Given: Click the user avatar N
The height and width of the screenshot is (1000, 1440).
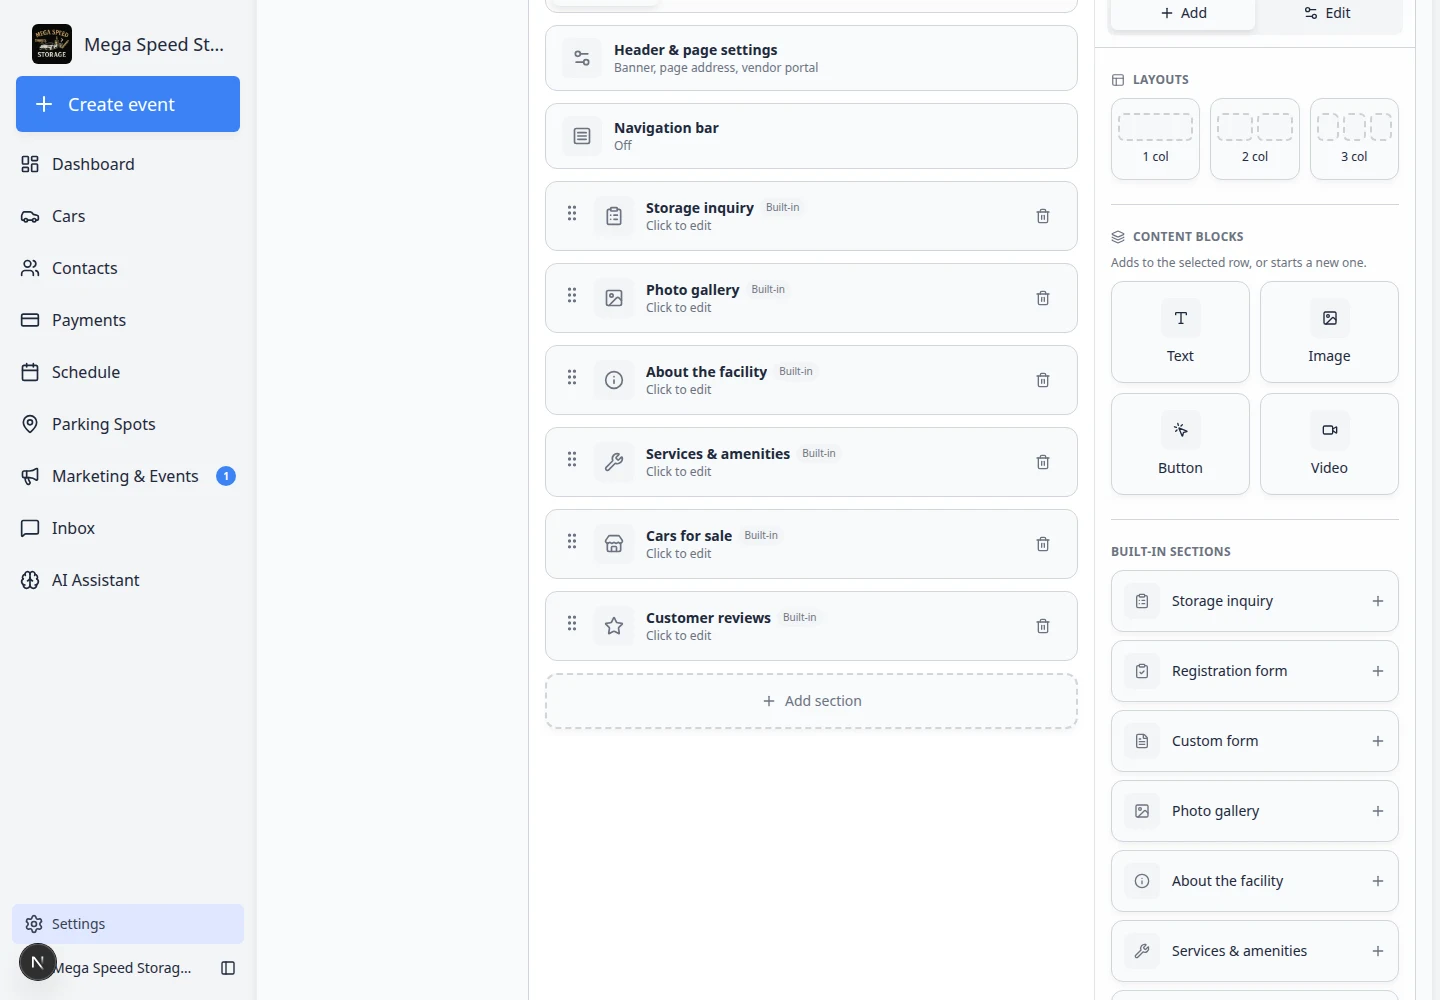Looking at the screenshot, I should point(37,962).
